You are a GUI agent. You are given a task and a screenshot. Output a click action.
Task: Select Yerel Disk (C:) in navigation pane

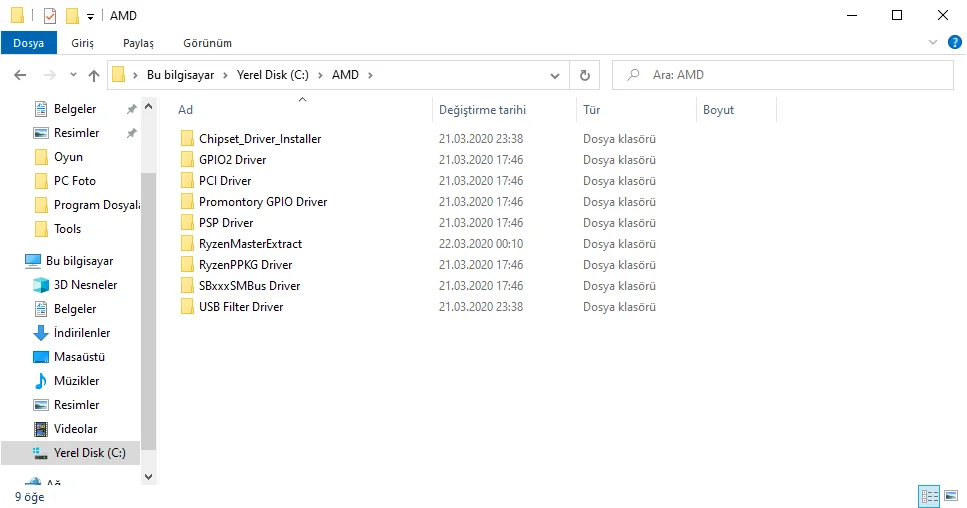click(71, 453)
